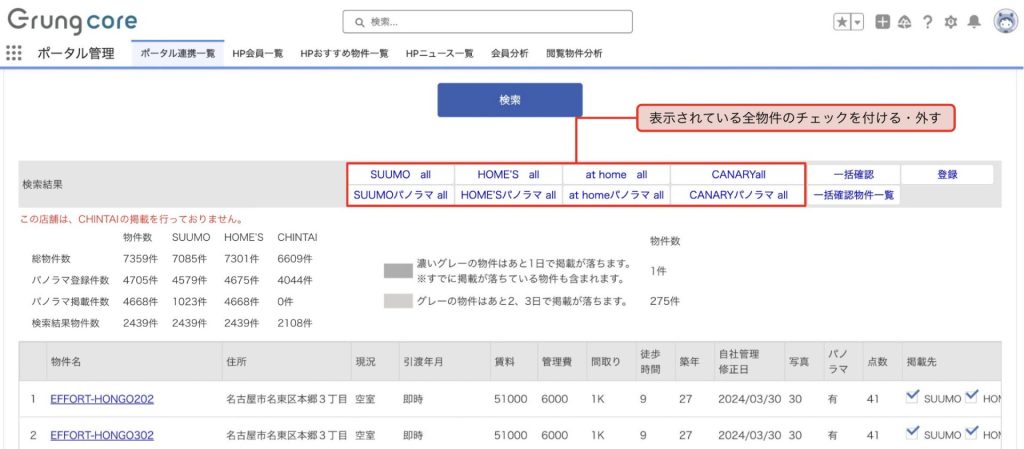Screen dimensions: 1024x449
Task: Expand the favorites list dropdown arrow
Action: coord(858,22)
